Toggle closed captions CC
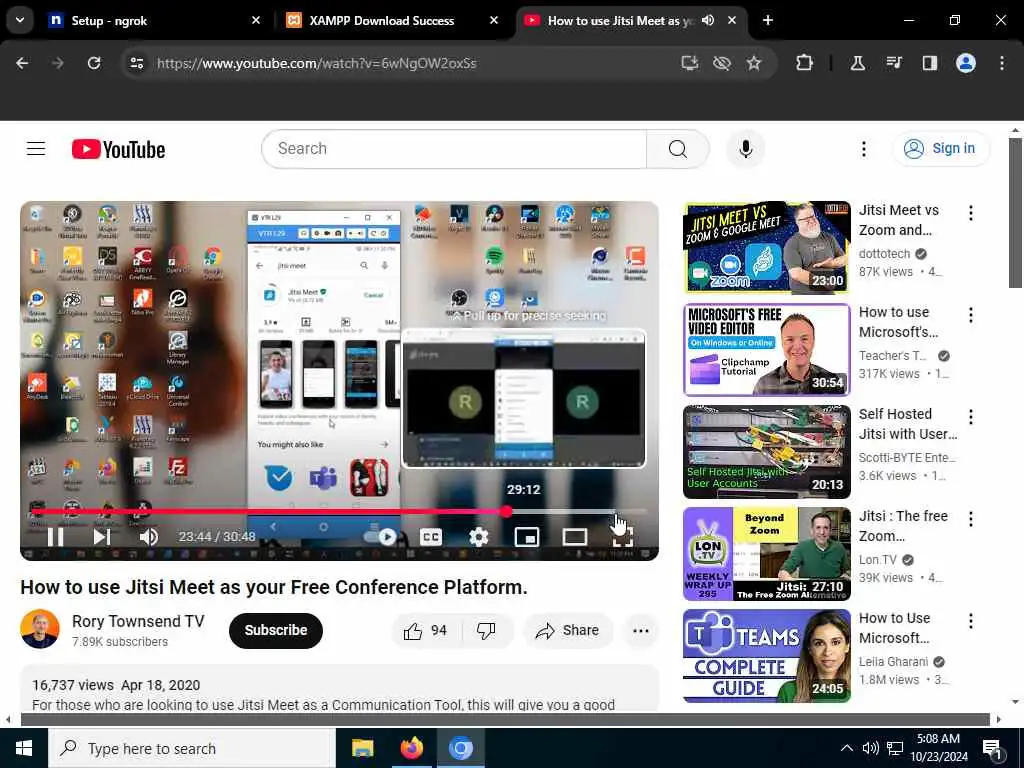Viewport: 1024px width, 768px height. (x=430, y=537)
